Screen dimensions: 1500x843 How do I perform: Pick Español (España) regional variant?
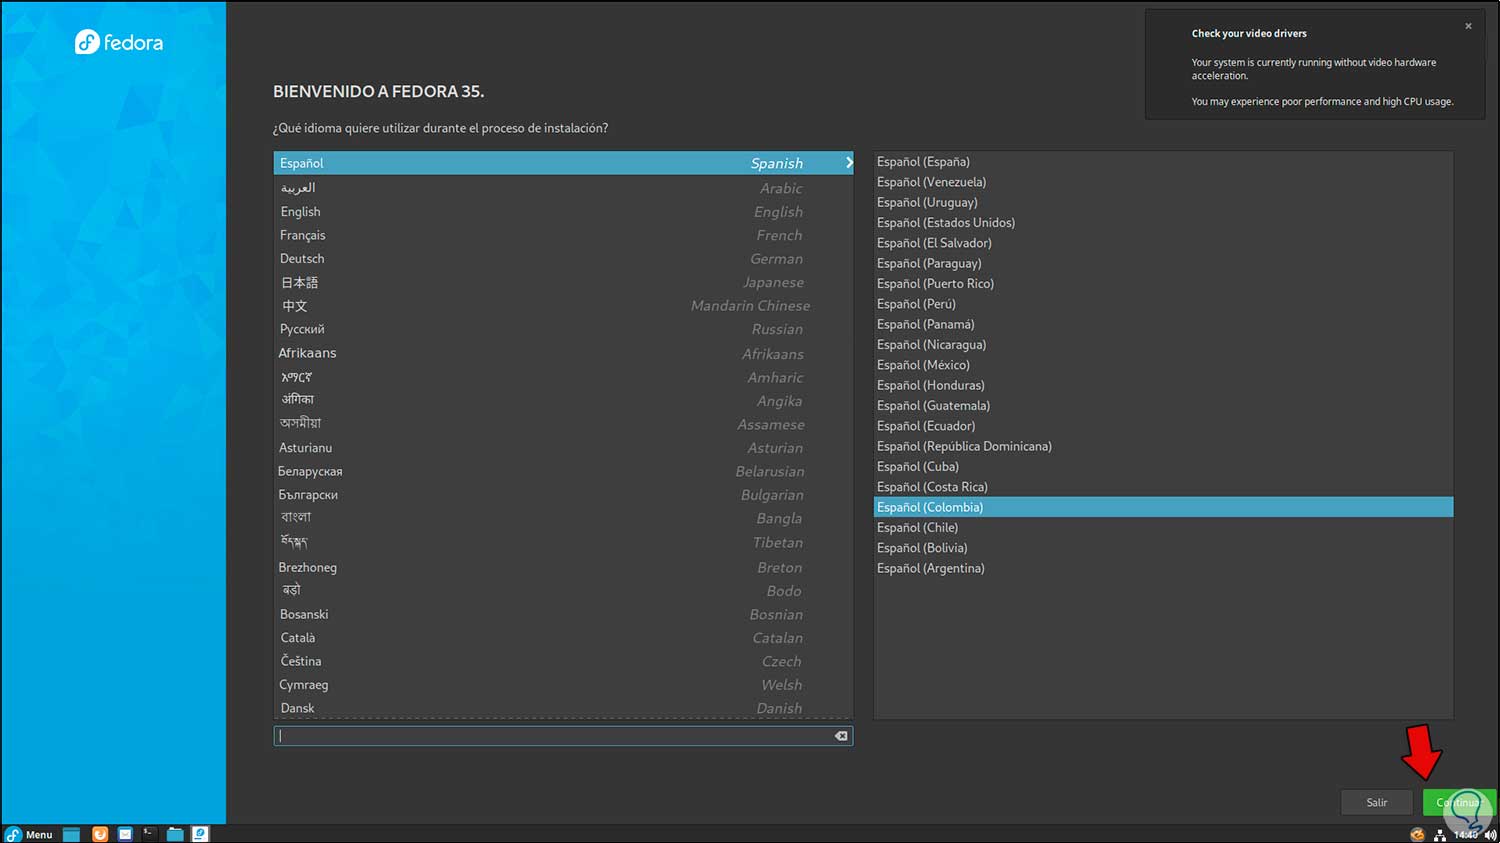pos(923,162)
